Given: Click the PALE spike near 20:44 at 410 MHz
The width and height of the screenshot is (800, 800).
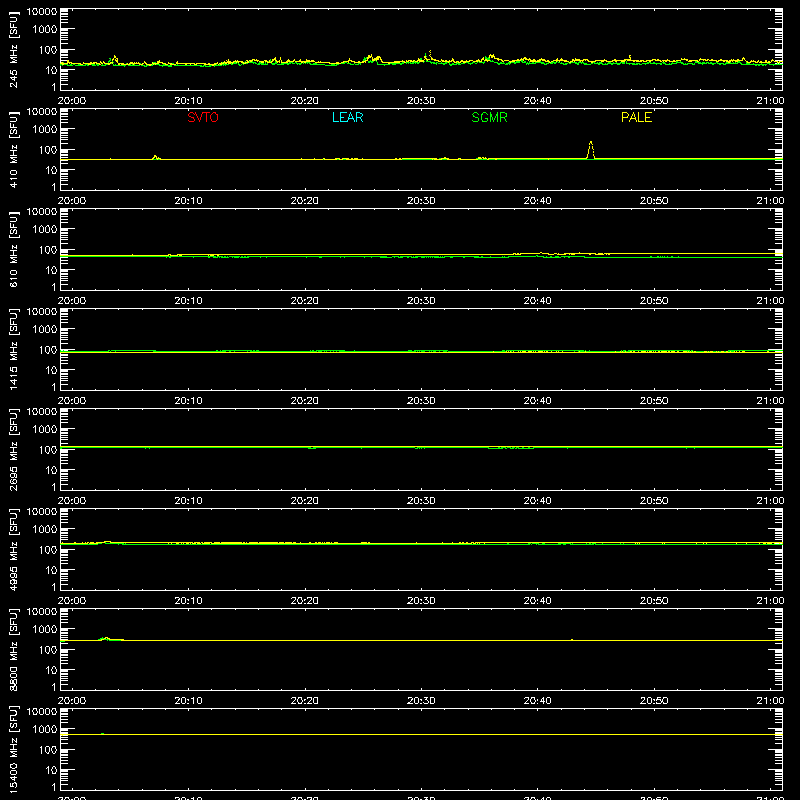Looking at the screenshot, I should pos(591,150).
